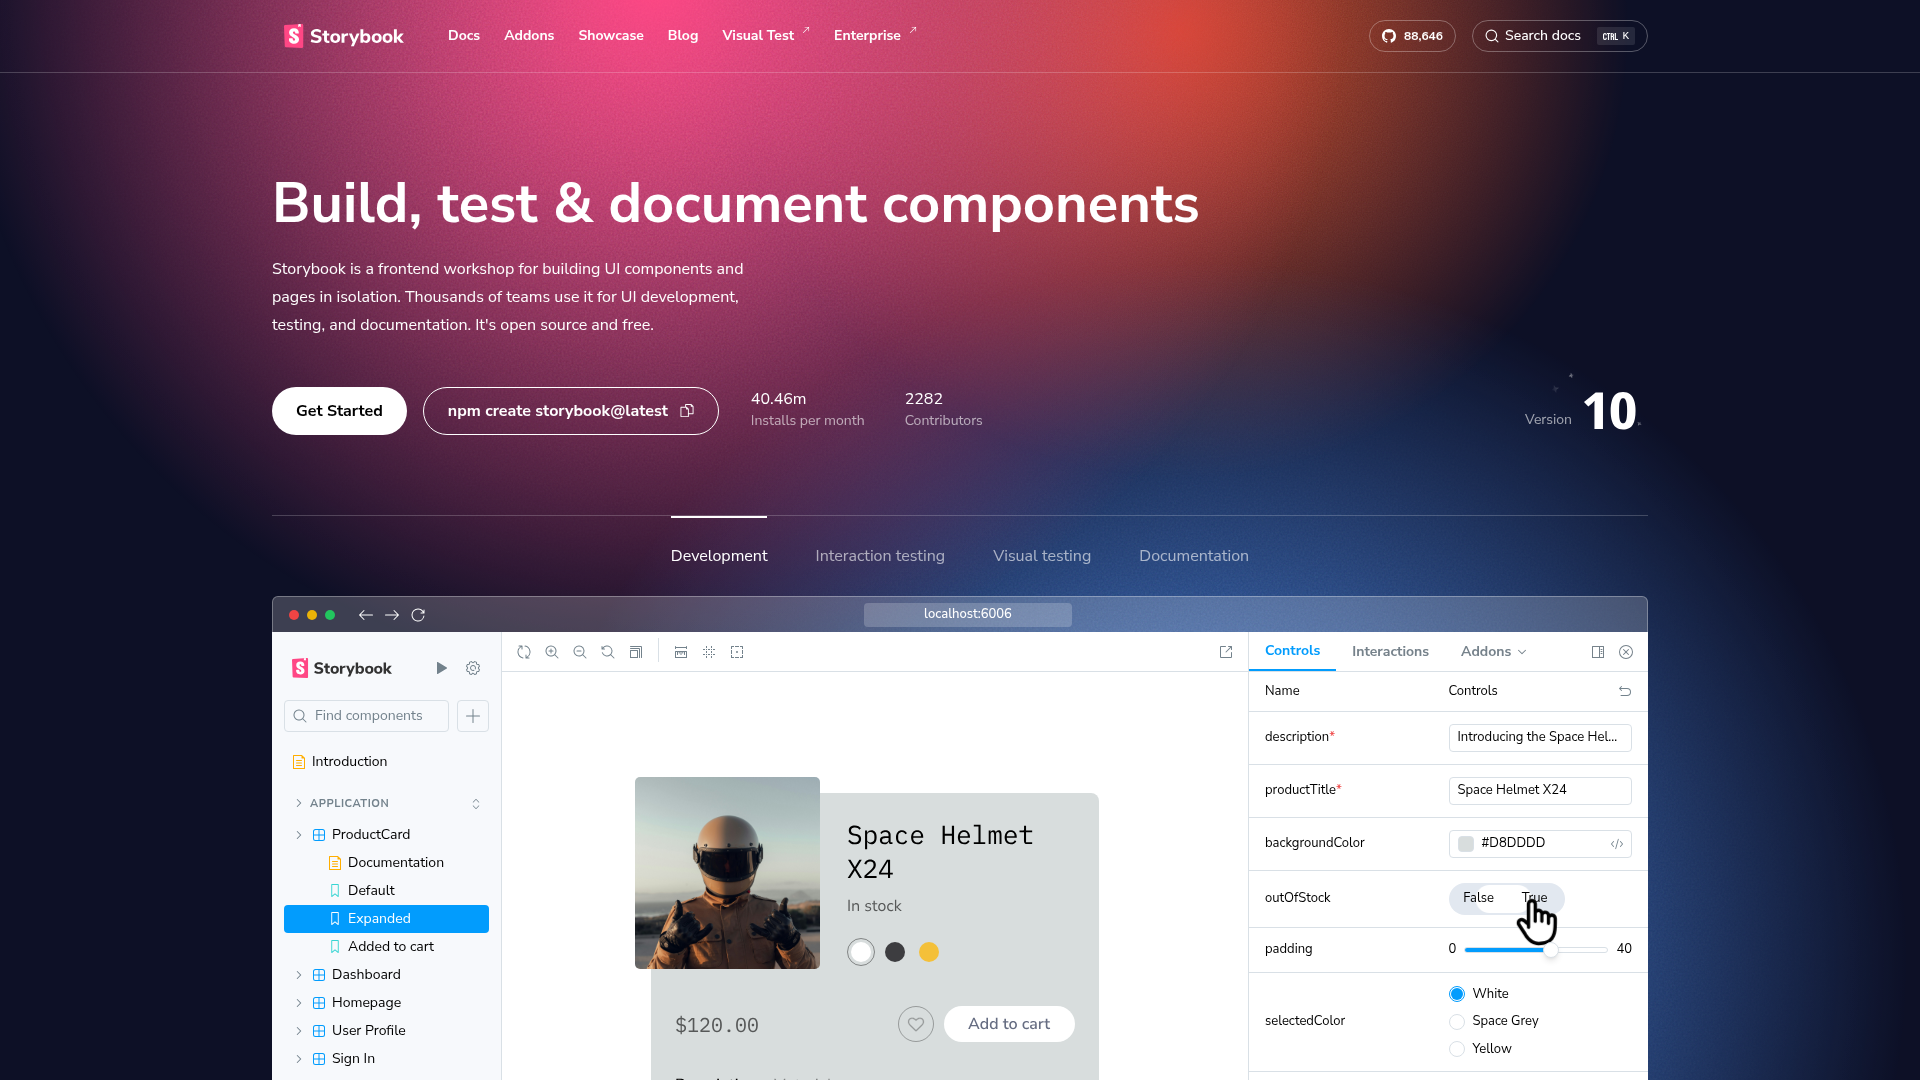Select the Space Grey radio option

(1457, 1021)
